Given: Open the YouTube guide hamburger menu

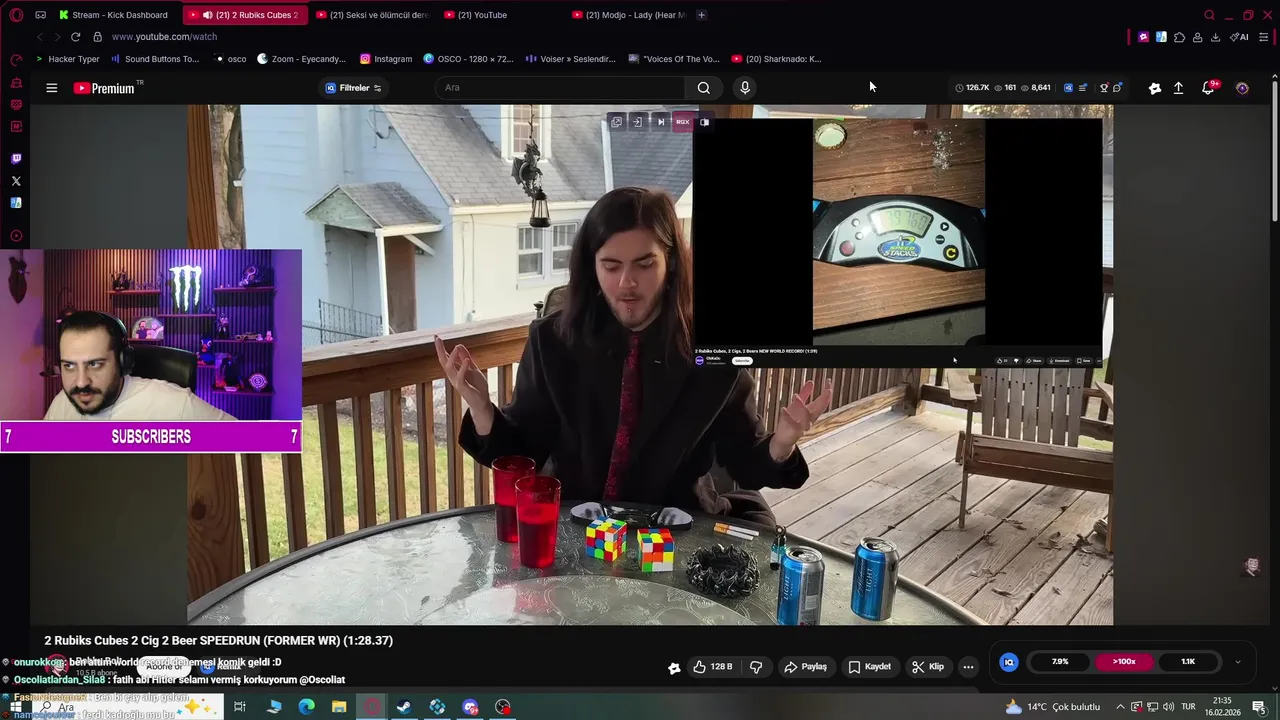Looking at the screenshot, I should pyautogui.click(x=51, y=88).
